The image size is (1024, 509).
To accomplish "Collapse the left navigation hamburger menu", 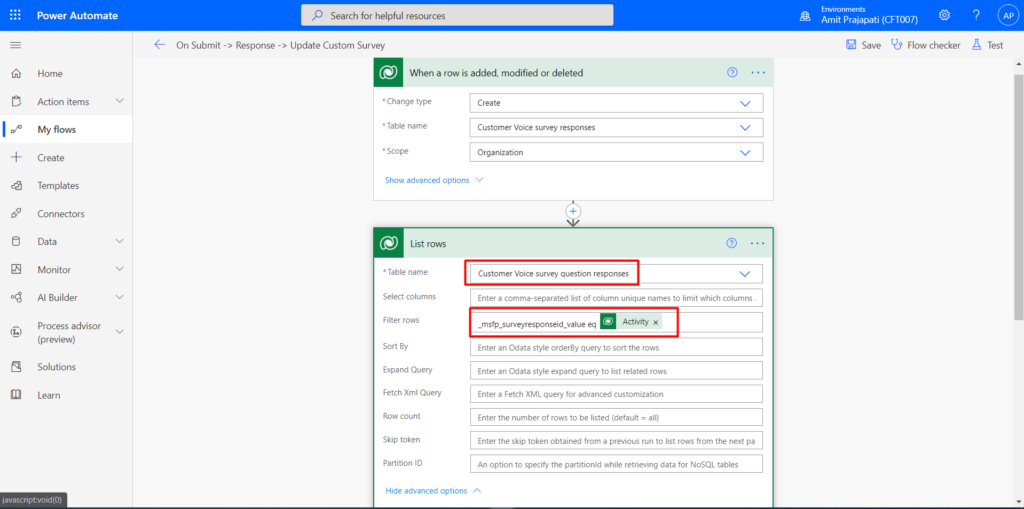I will pyautogui.click(x=16, y=45).
